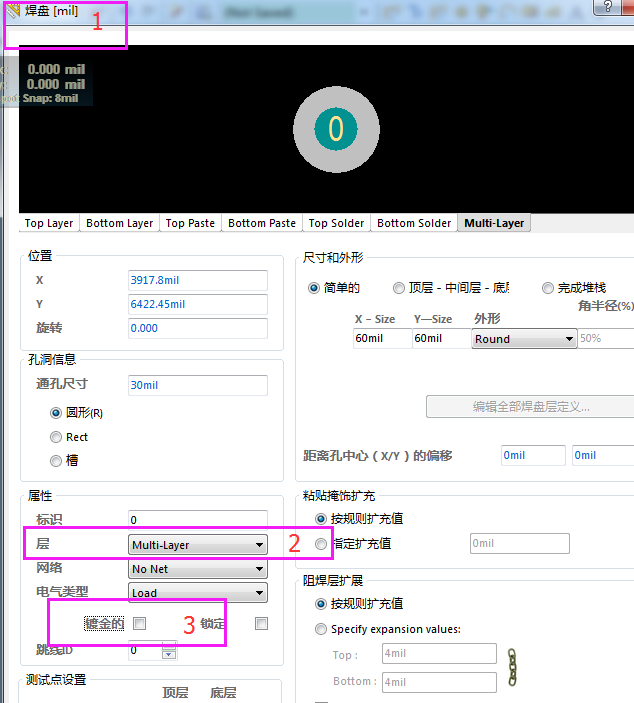Enable the 锁定 (locked) checkbox
Viewport: 634px width, 703px height.
tap(261, 624)
